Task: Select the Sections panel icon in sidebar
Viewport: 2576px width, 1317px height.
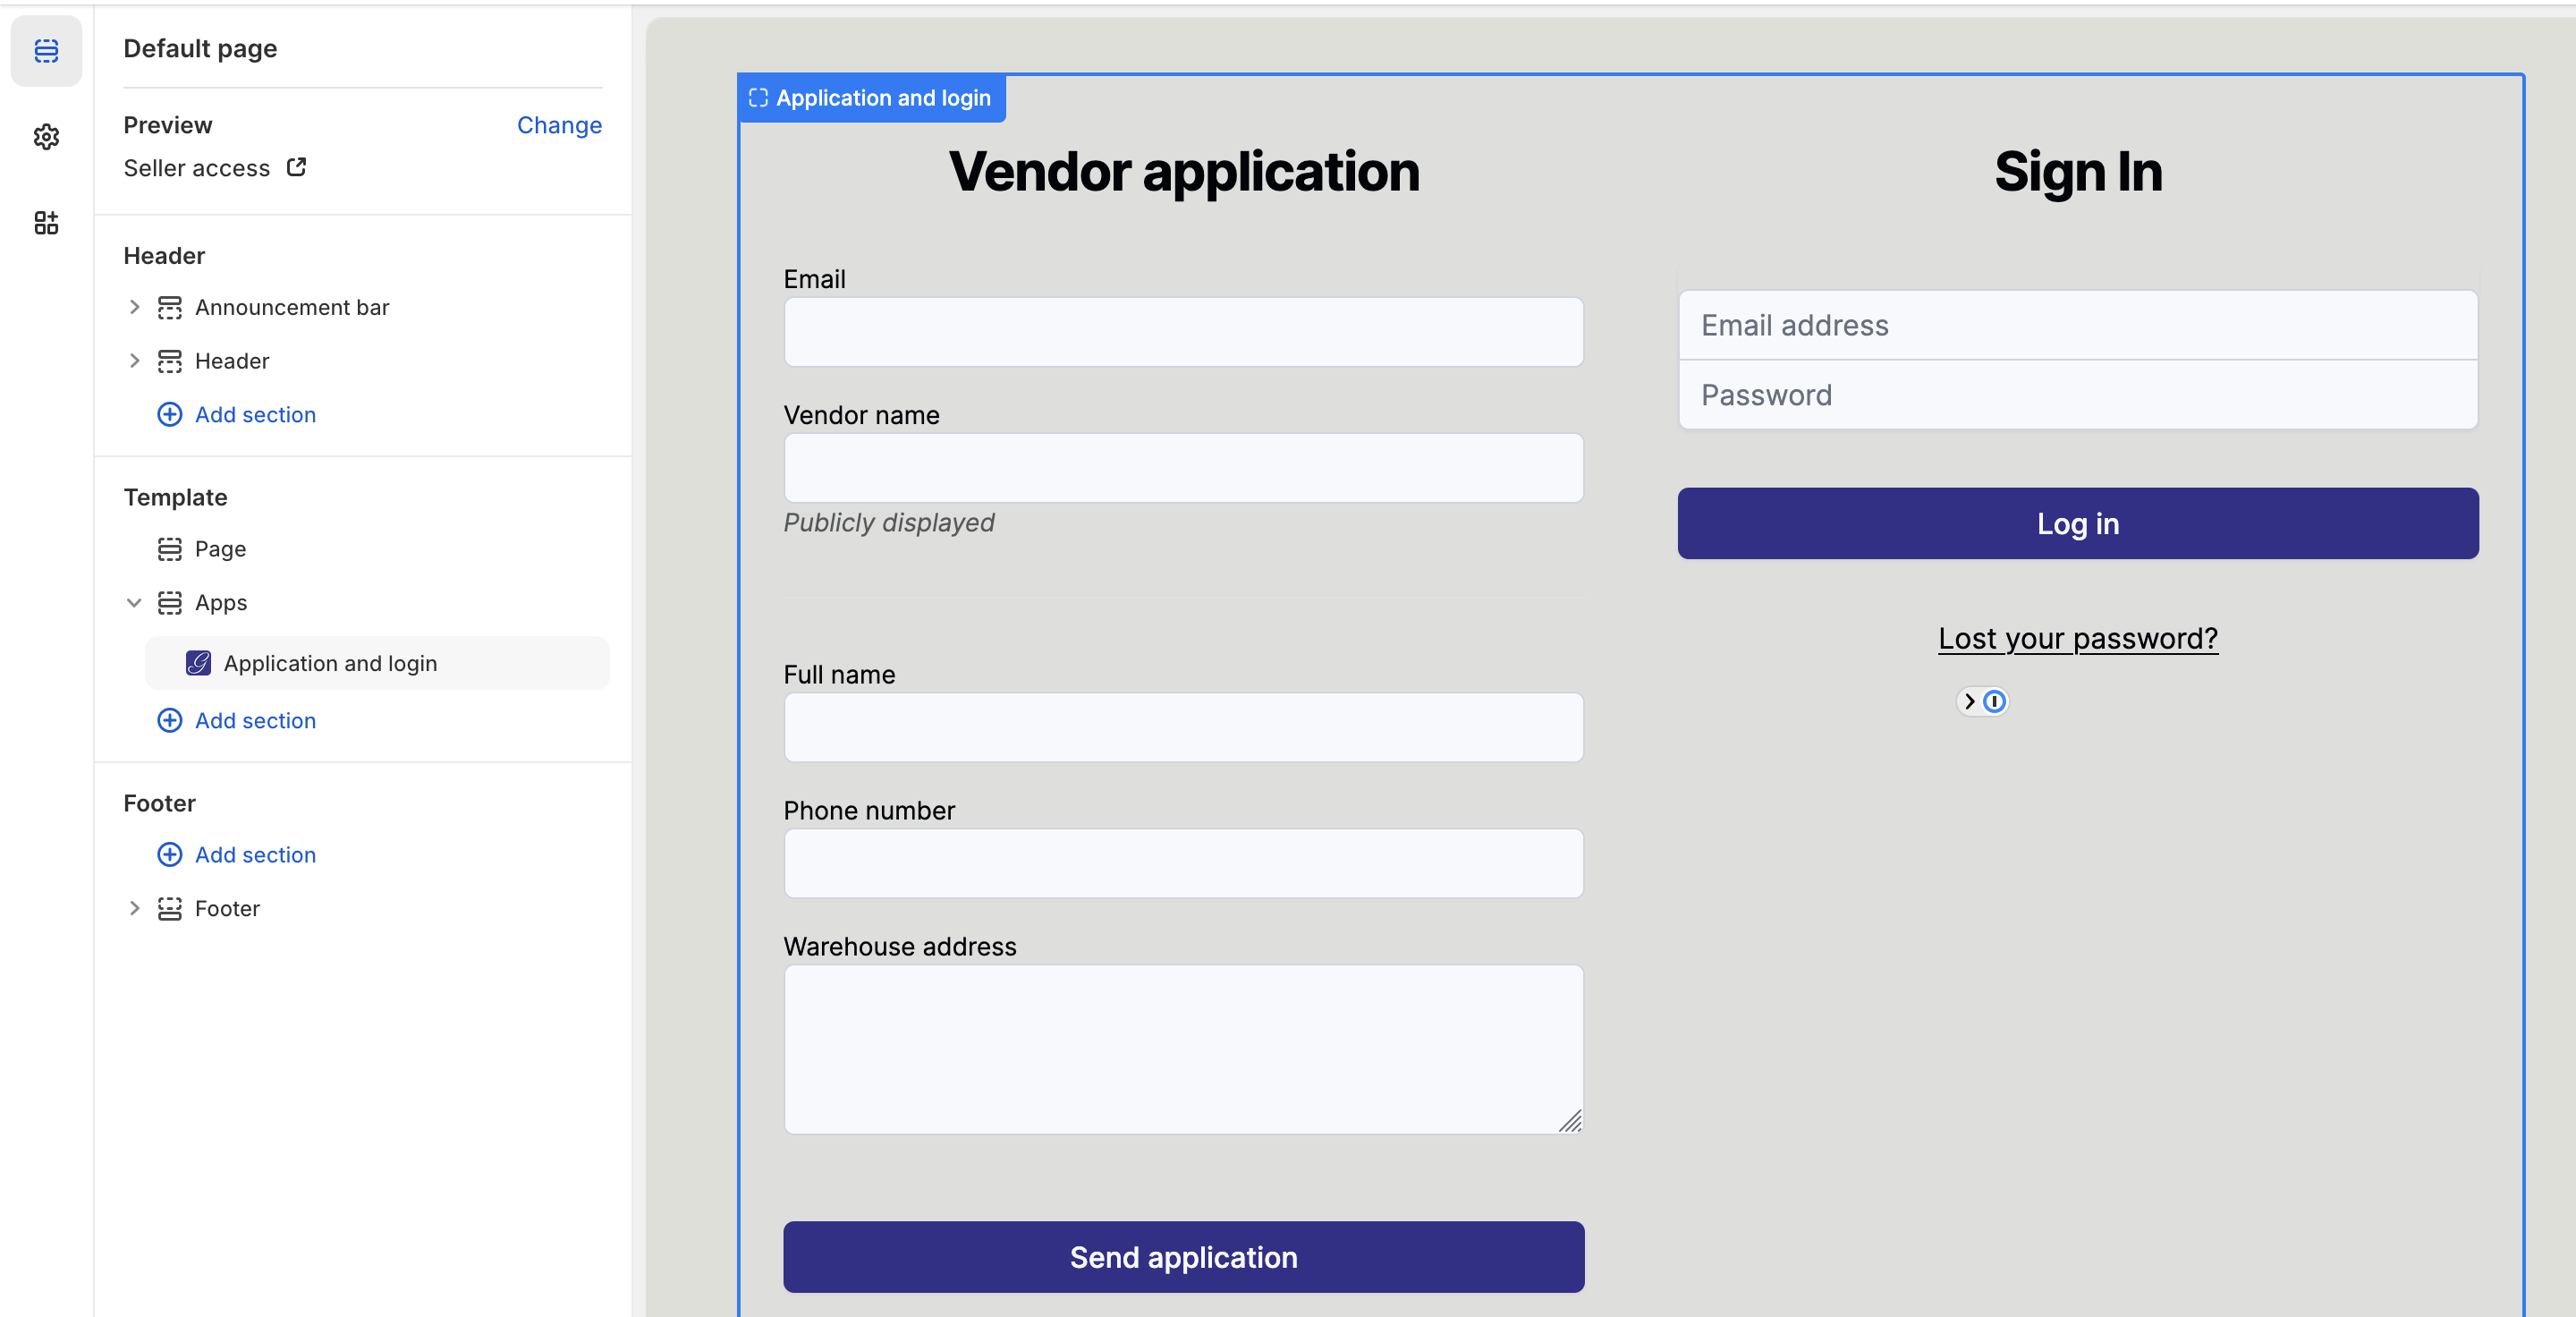Action: click(x=46, y=50)
